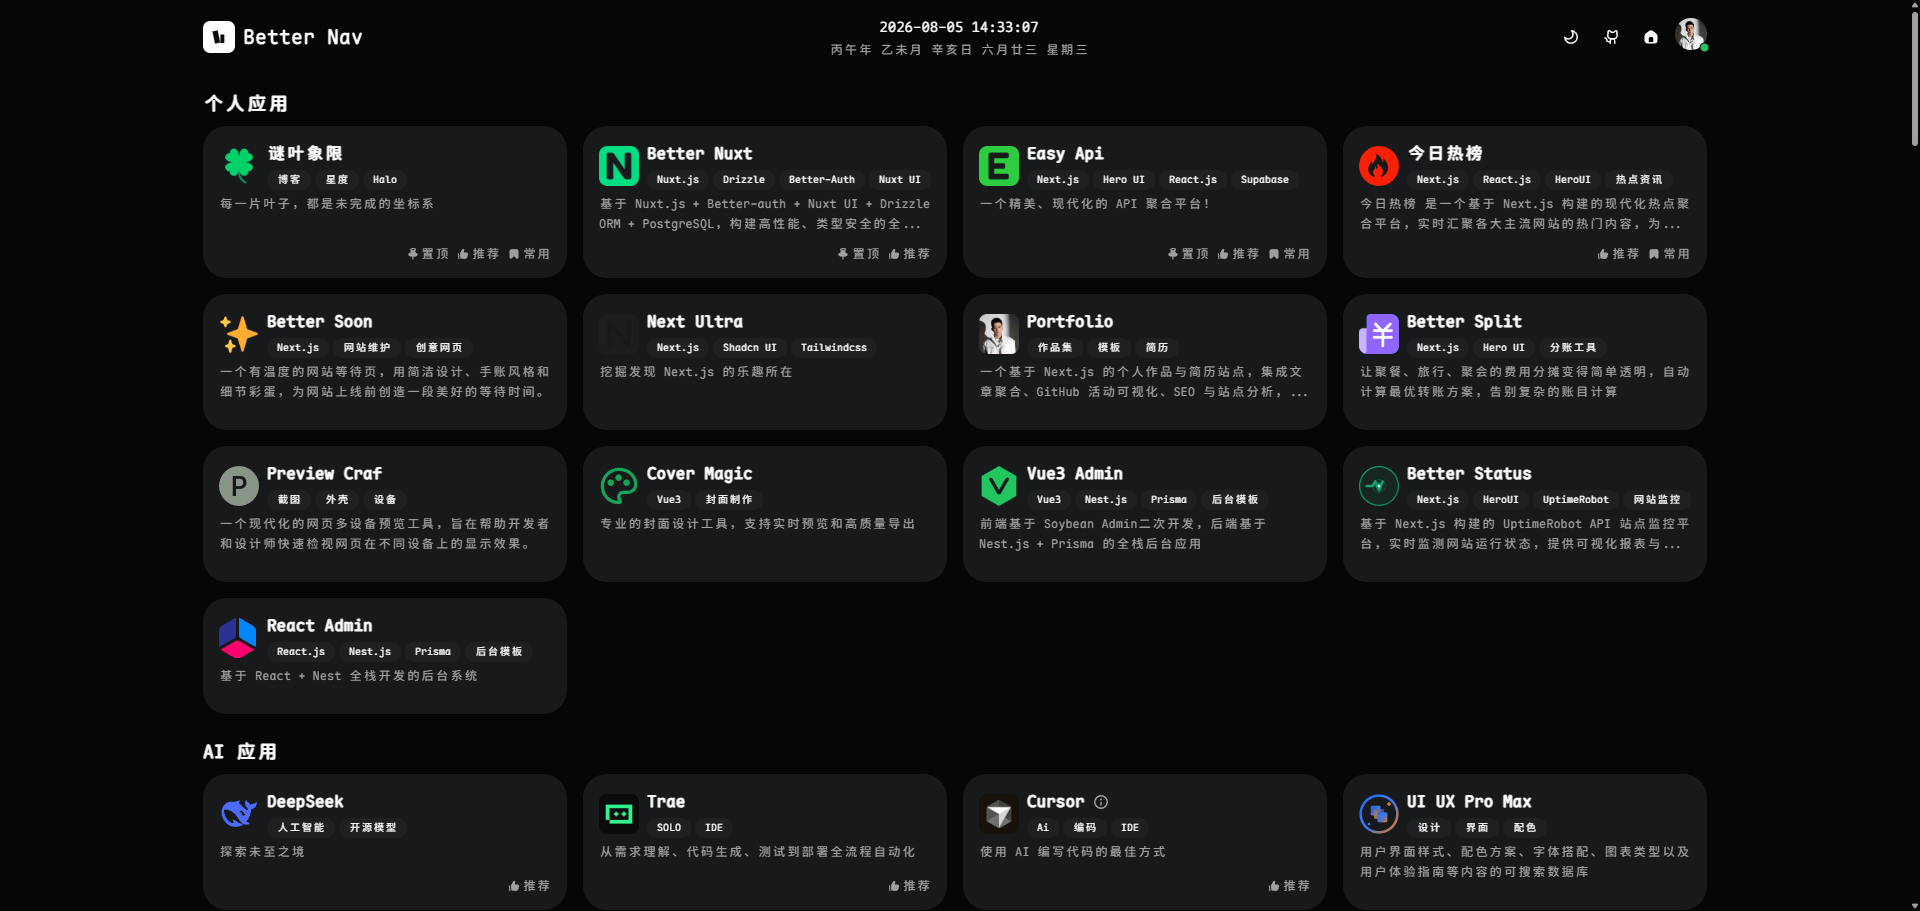The height and width of the screenshot is (911, 1920).
Task: Click the 置顶 label on Better Nuxt card
Action: click(858, 254)
